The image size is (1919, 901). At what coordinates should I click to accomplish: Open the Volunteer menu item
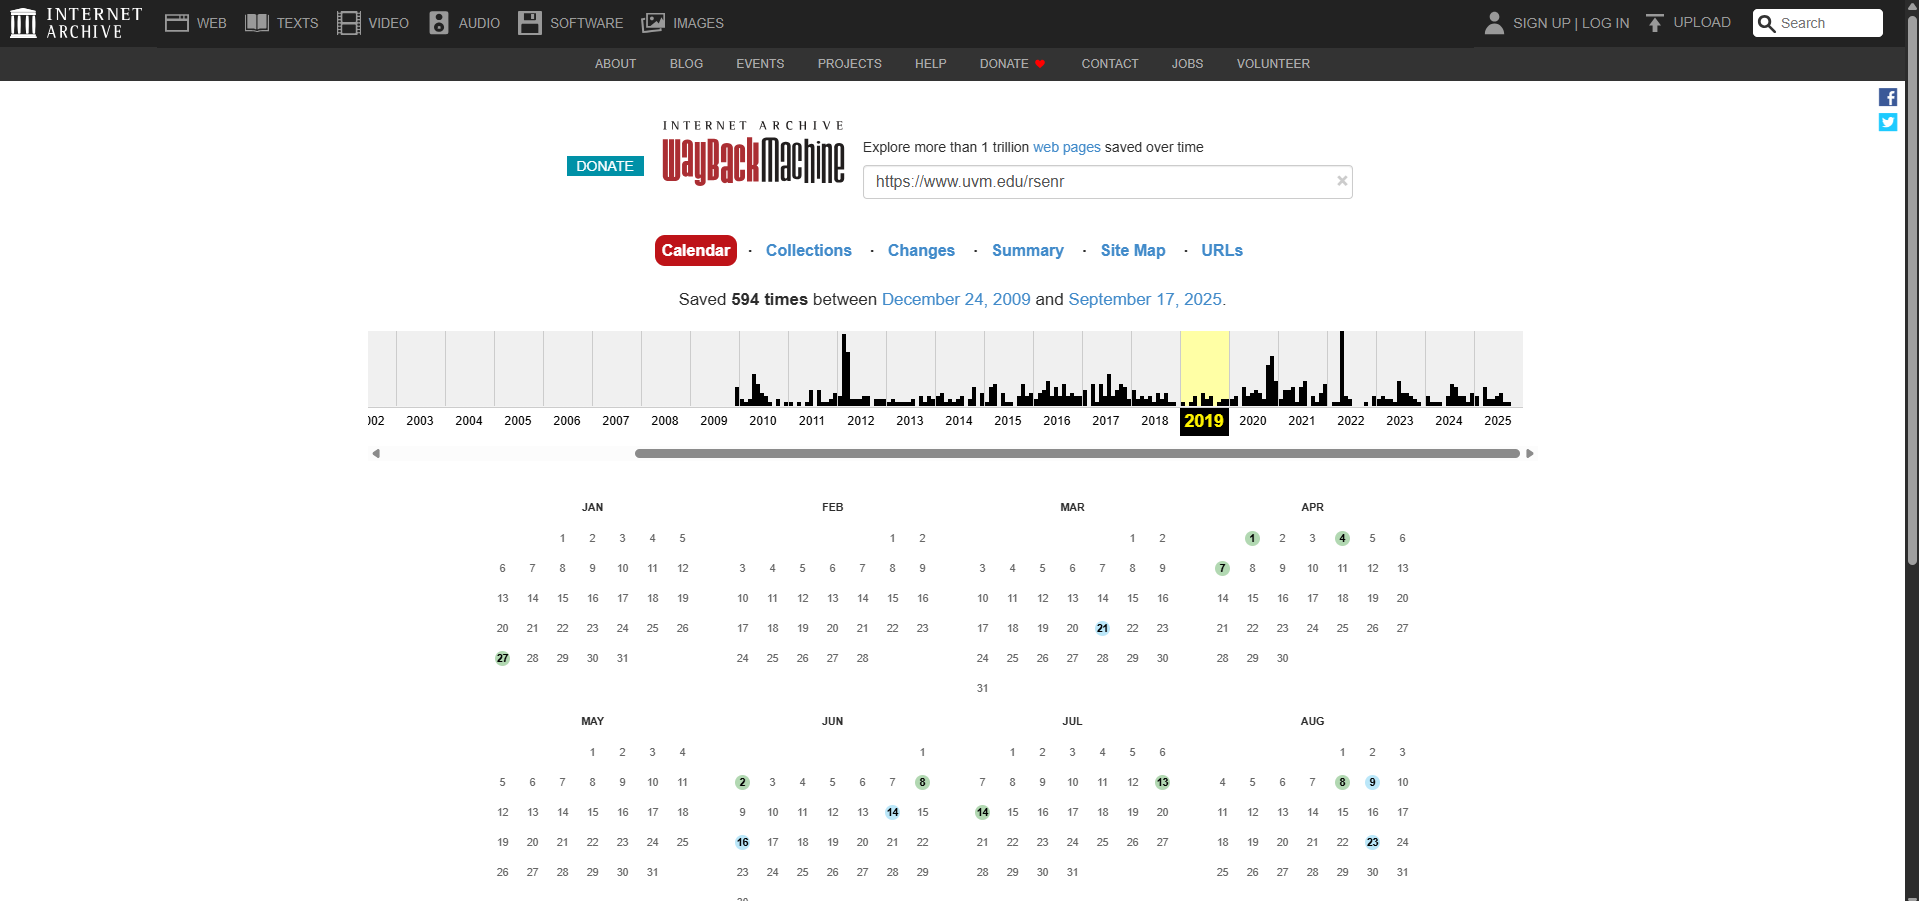[1273, 64]
